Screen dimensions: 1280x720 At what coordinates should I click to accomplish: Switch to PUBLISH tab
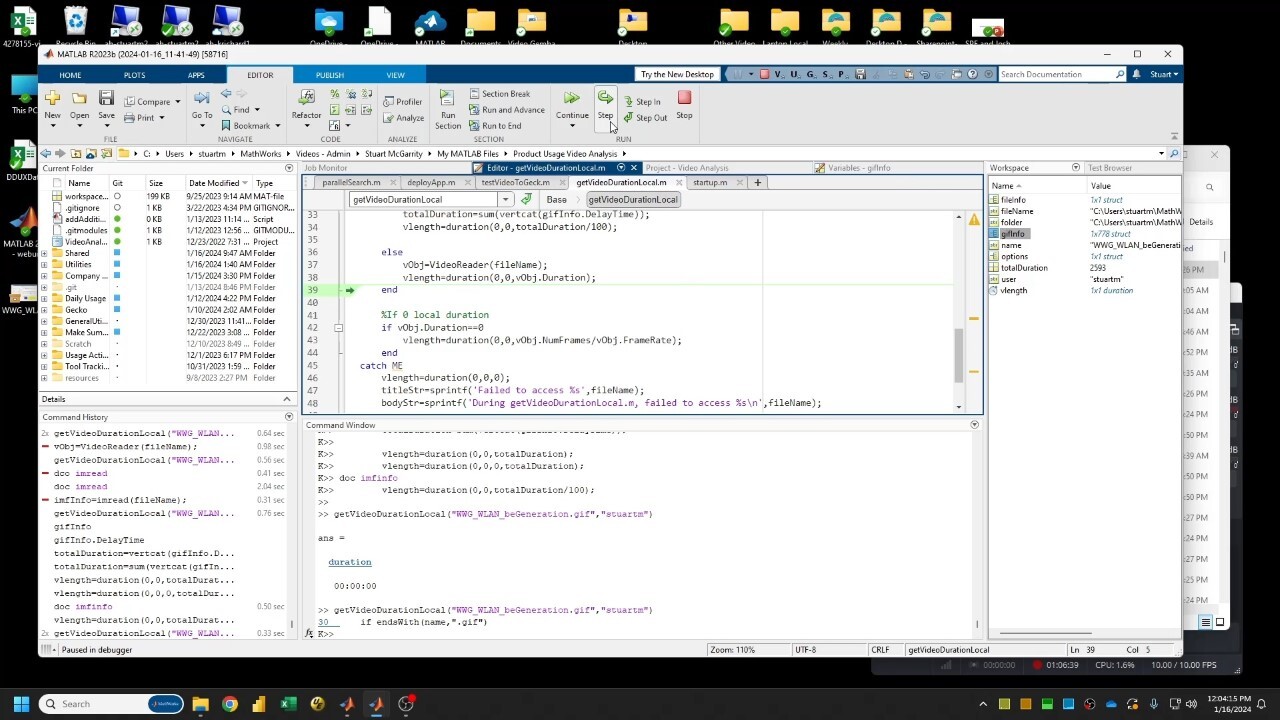click(330, 75)
